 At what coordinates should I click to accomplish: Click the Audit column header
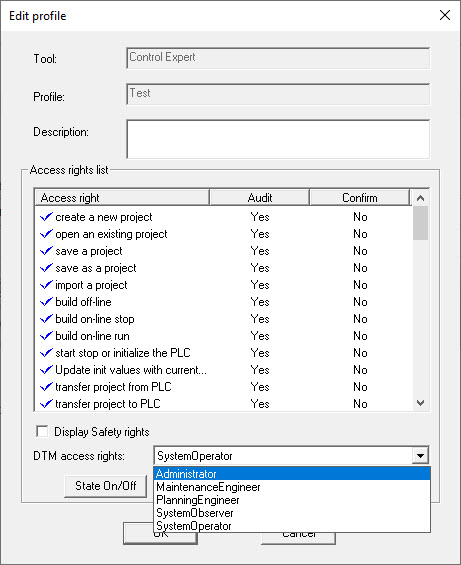(x=260, y=197)
